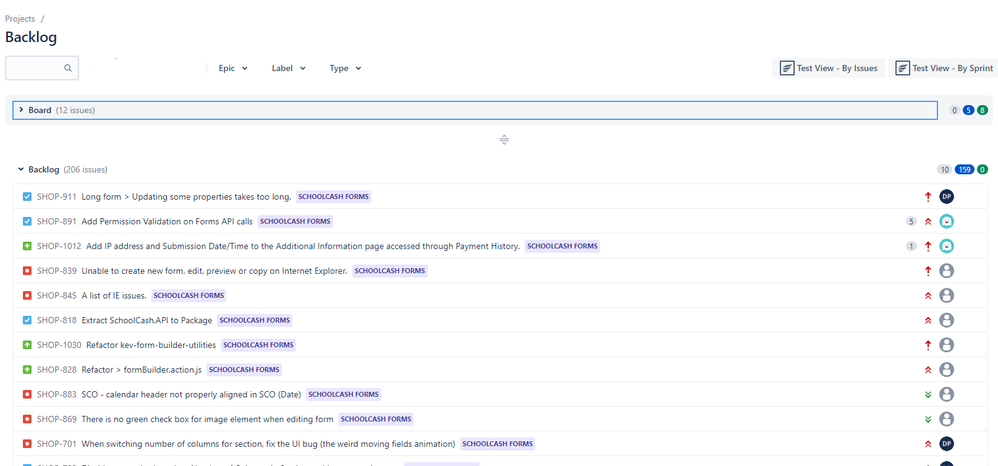The height and width of the screenshot is (466, 998).
Task: Select 'SCO - calendar header not properly aligned' summary
Action: [x=191, y=394]
